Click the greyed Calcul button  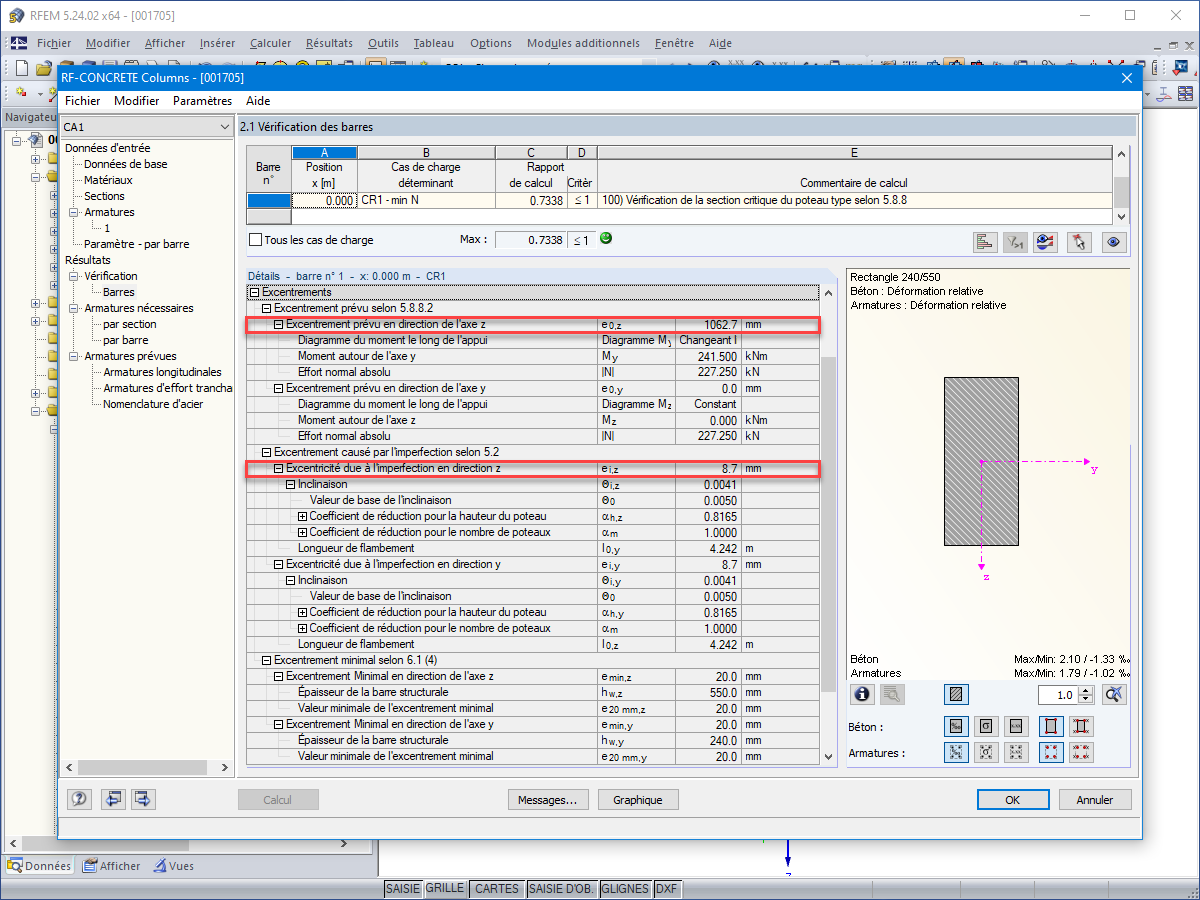pyautogui.click(x=277, y=800)
